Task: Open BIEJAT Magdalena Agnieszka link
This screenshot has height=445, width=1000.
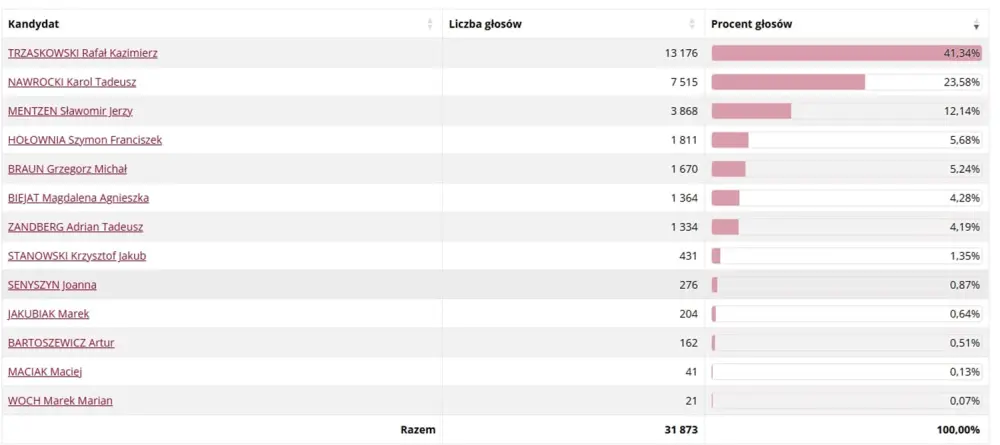Action: click(78, 198)
